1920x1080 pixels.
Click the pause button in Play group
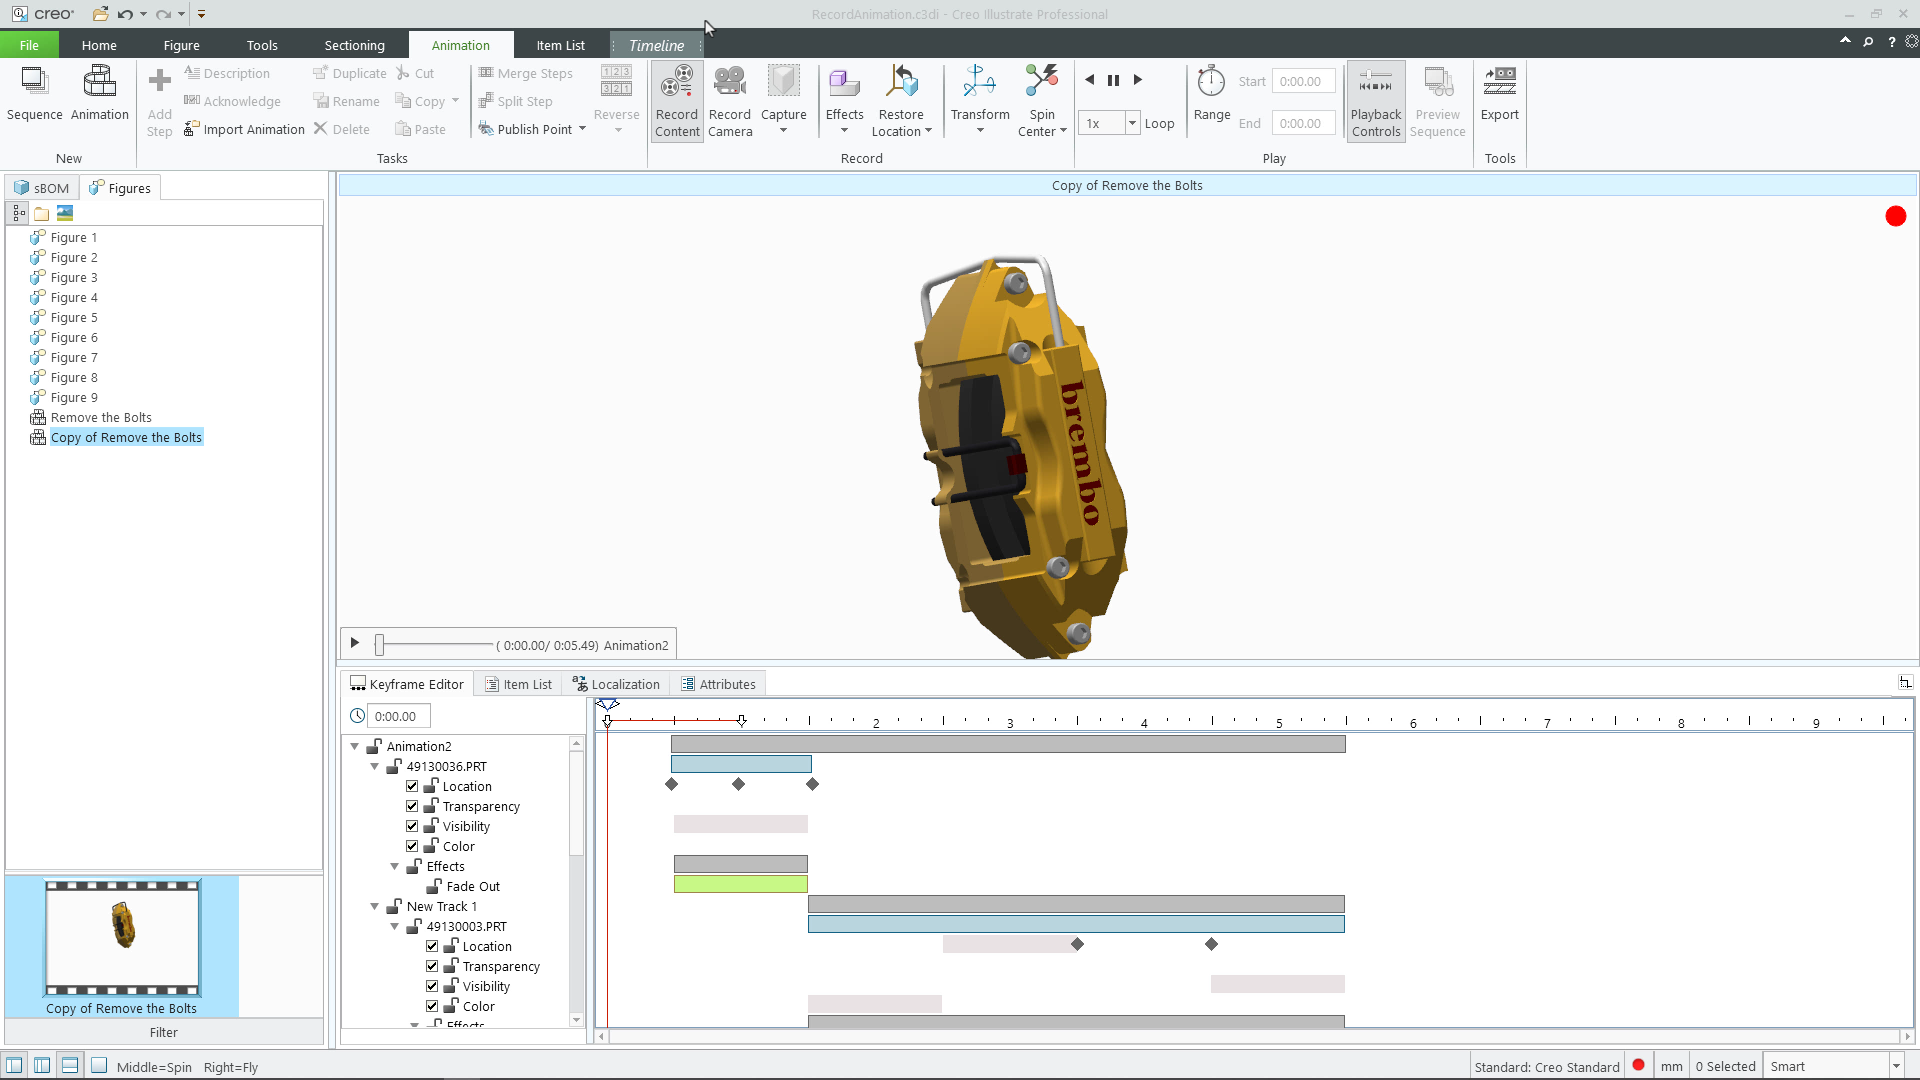(x=1113, y=80)
